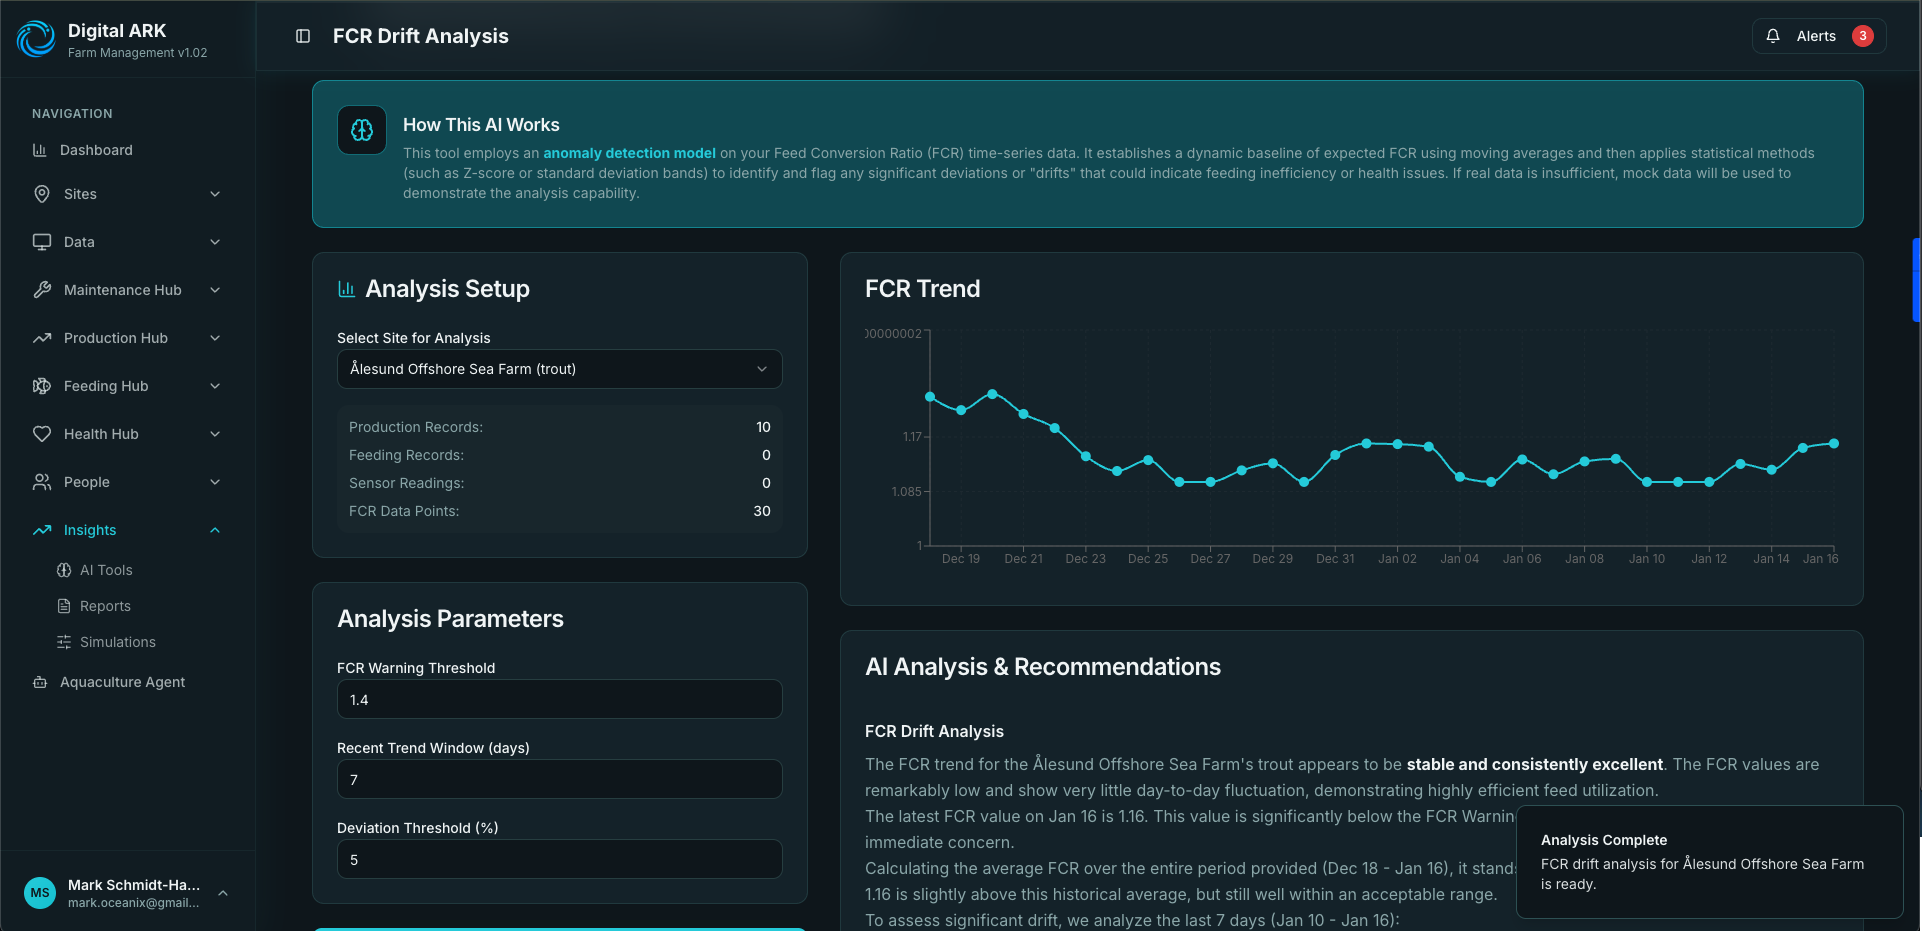Click the AI Tools brain icon
The image size is (1922, 931).
(64, 570)
